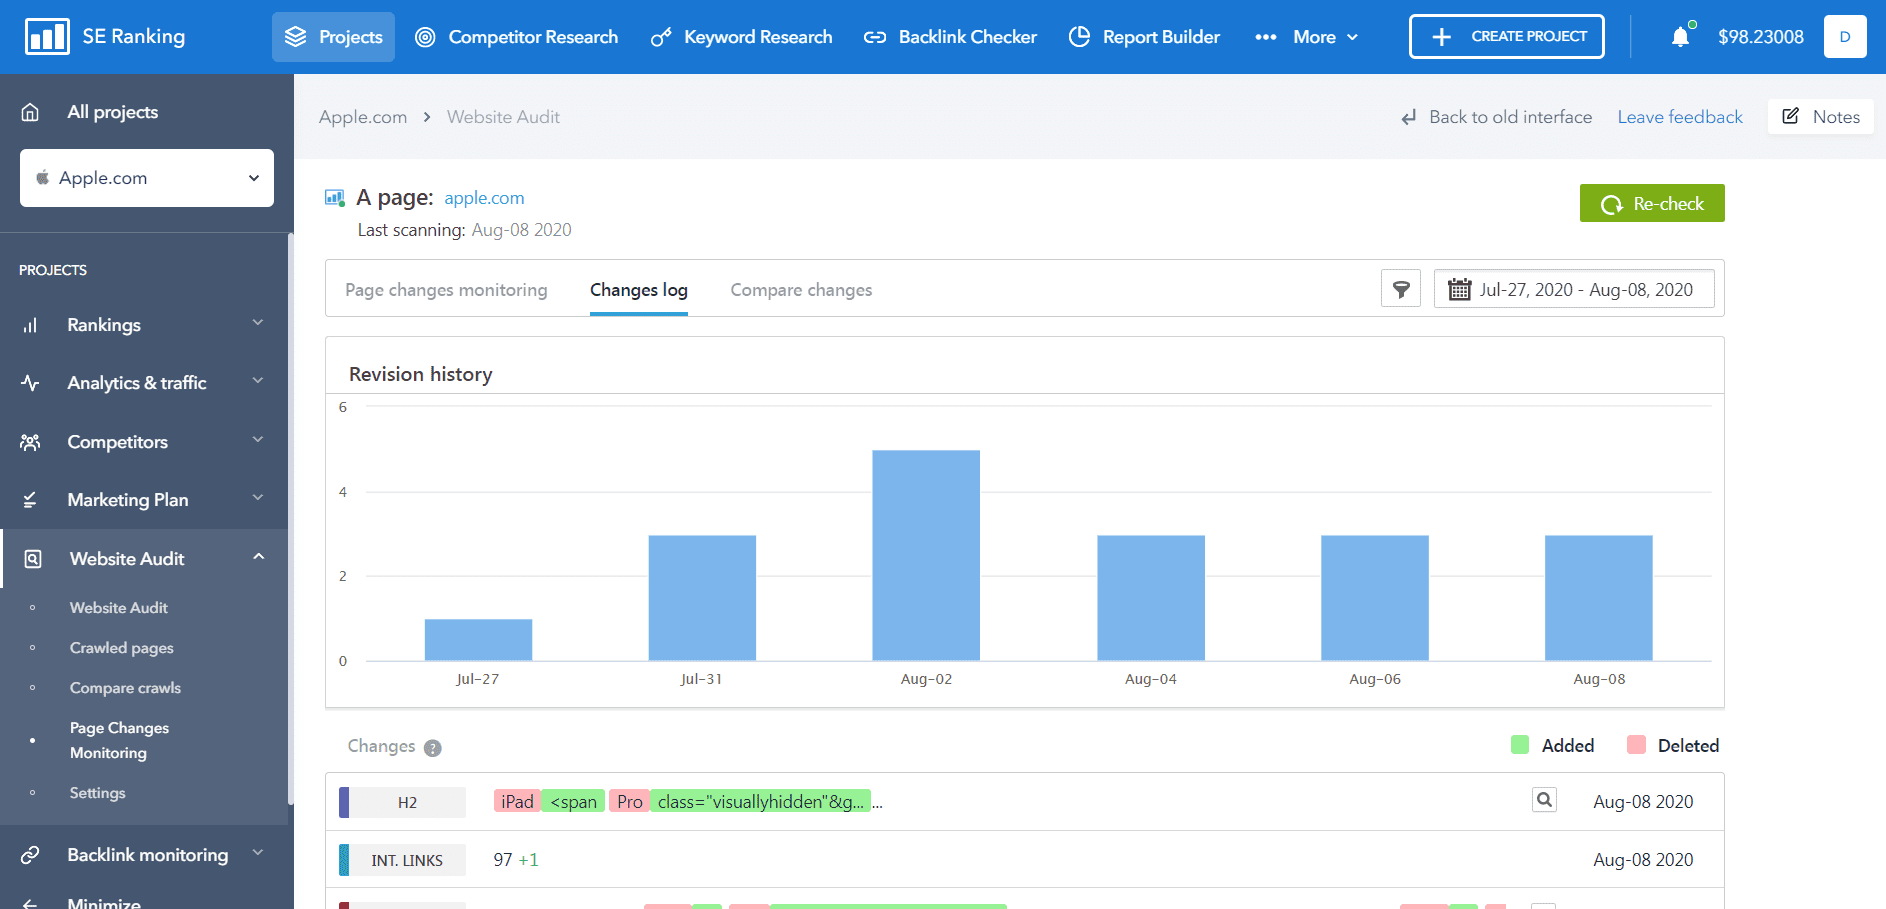The width and height of the screenshot is (1886, 909).
Task: Click the green Added legend swatch
Action: (x=1520, y=744)
